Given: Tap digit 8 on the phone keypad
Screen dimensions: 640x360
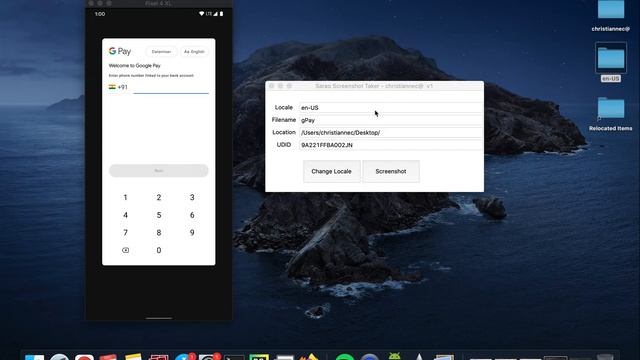Looking at the screenshot, I should (159, 233).
